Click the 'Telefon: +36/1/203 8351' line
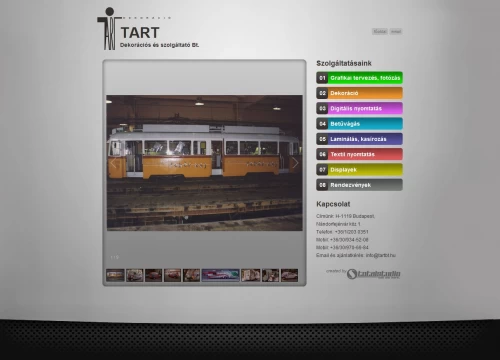 point(342,232)
